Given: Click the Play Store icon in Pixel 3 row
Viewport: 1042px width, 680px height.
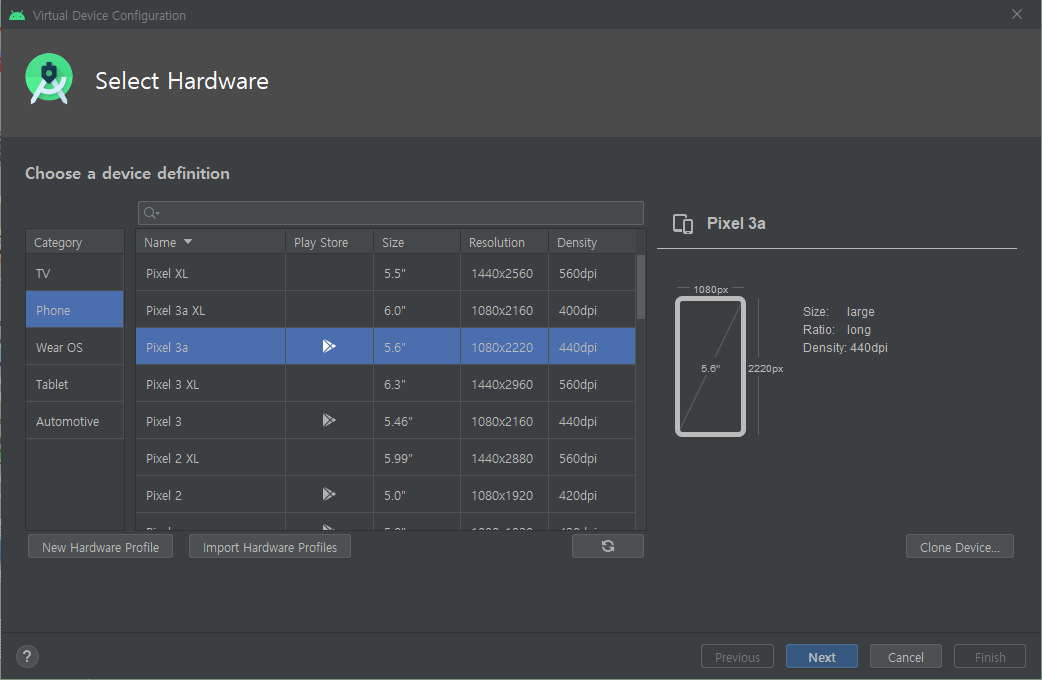Looking at the screenshot, I should (x=329, y=420).
